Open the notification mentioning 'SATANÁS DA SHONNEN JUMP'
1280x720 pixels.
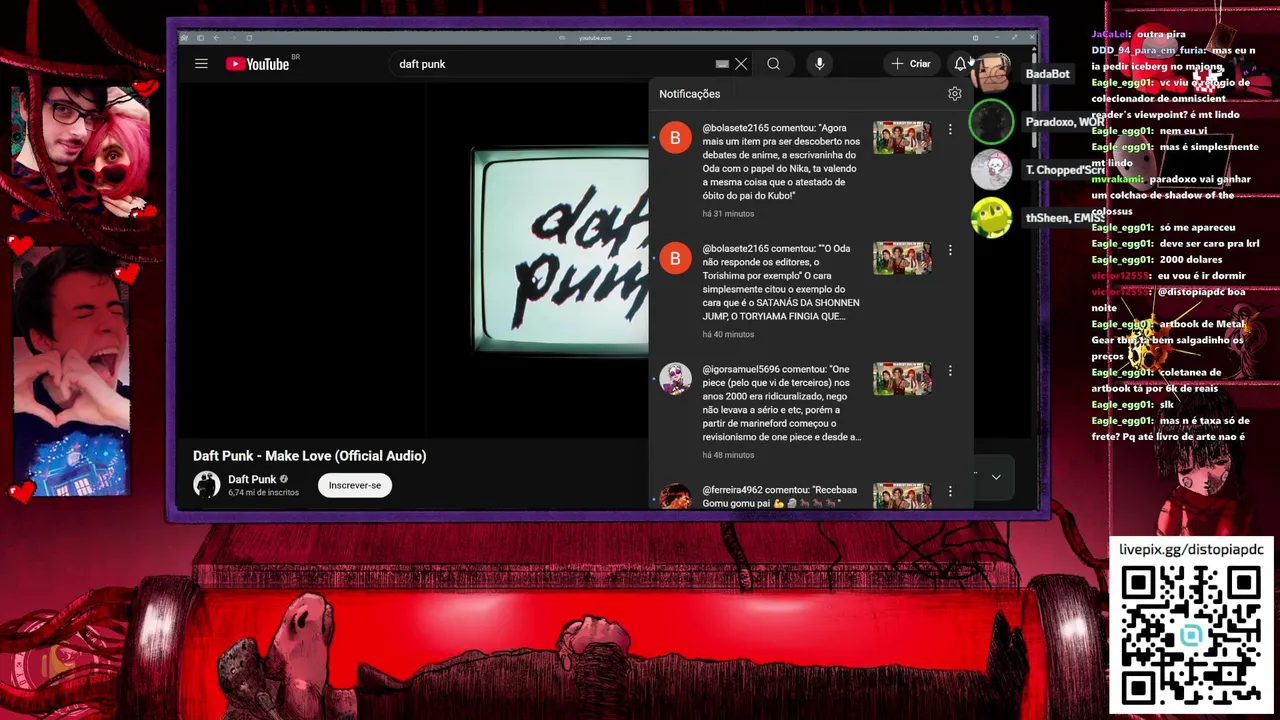coord(811,291)
